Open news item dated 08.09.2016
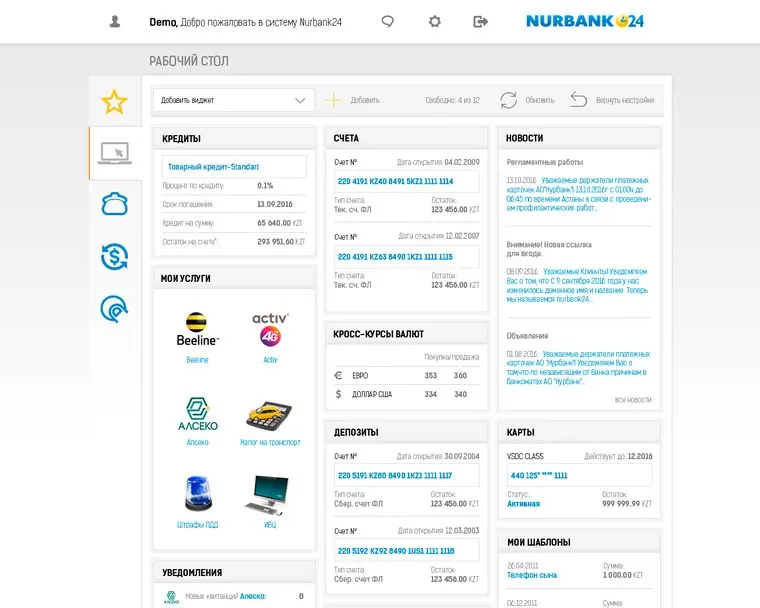Image resolution: width=760 pixels, height=608 pixels. pyautogui.click(x=578, y=285)
